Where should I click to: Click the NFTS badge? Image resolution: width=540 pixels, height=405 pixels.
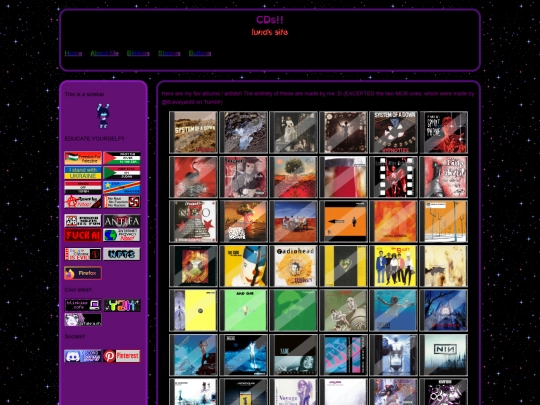pyautogui.click(x=122, y=254)
